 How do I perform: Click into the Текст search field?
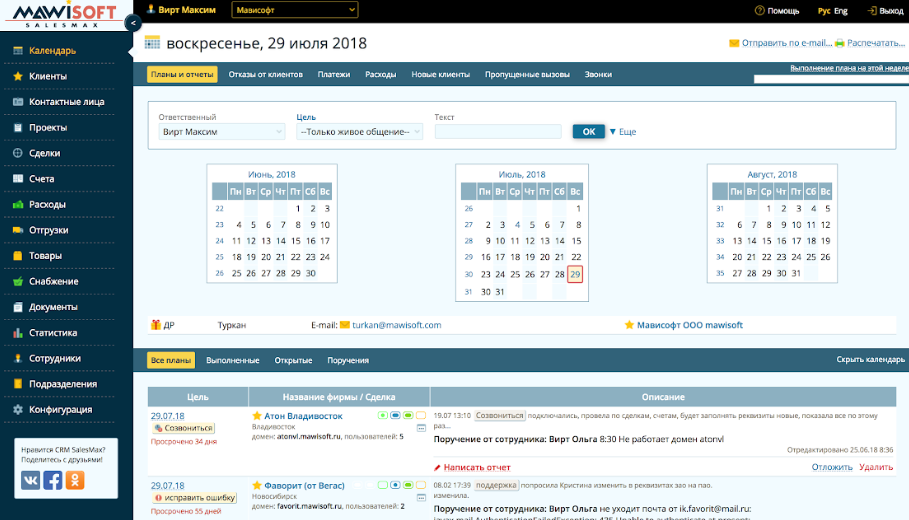coord(498,132)
